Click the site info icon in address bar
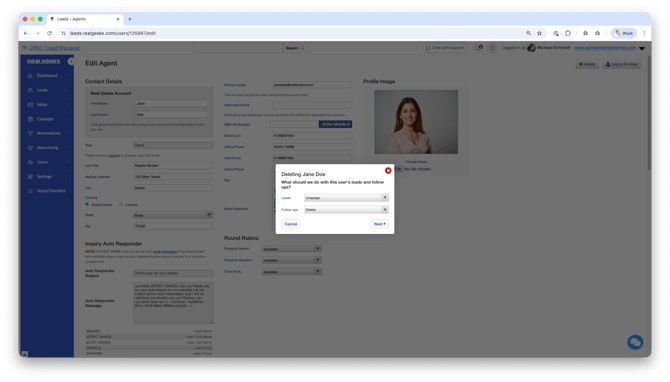 (63, 33)
